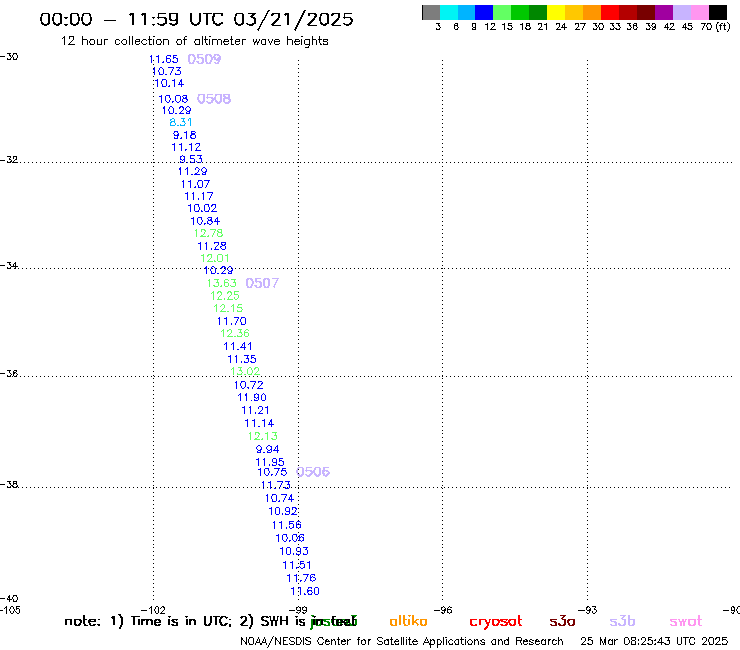Select the black 70 ft legend swatch
Screen dimensions: 740x650
(718, 12)
